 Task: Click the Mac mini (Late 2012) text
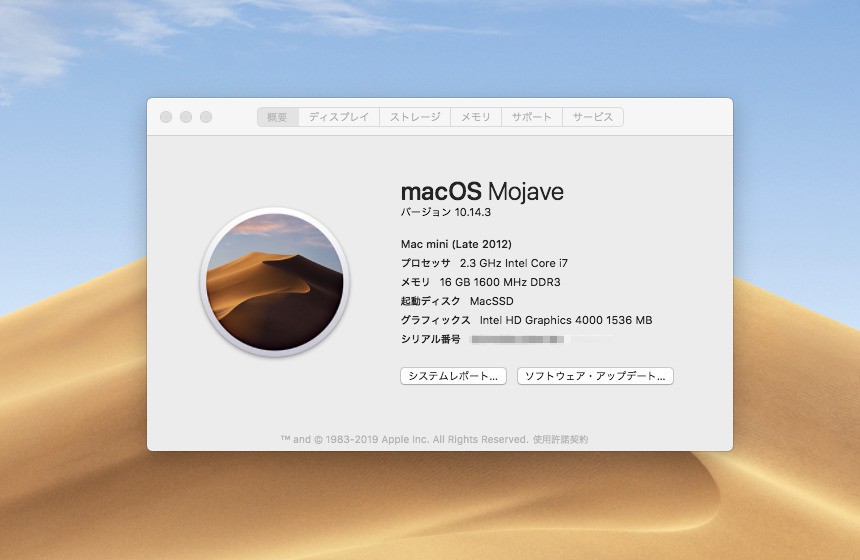pos(456,244)
